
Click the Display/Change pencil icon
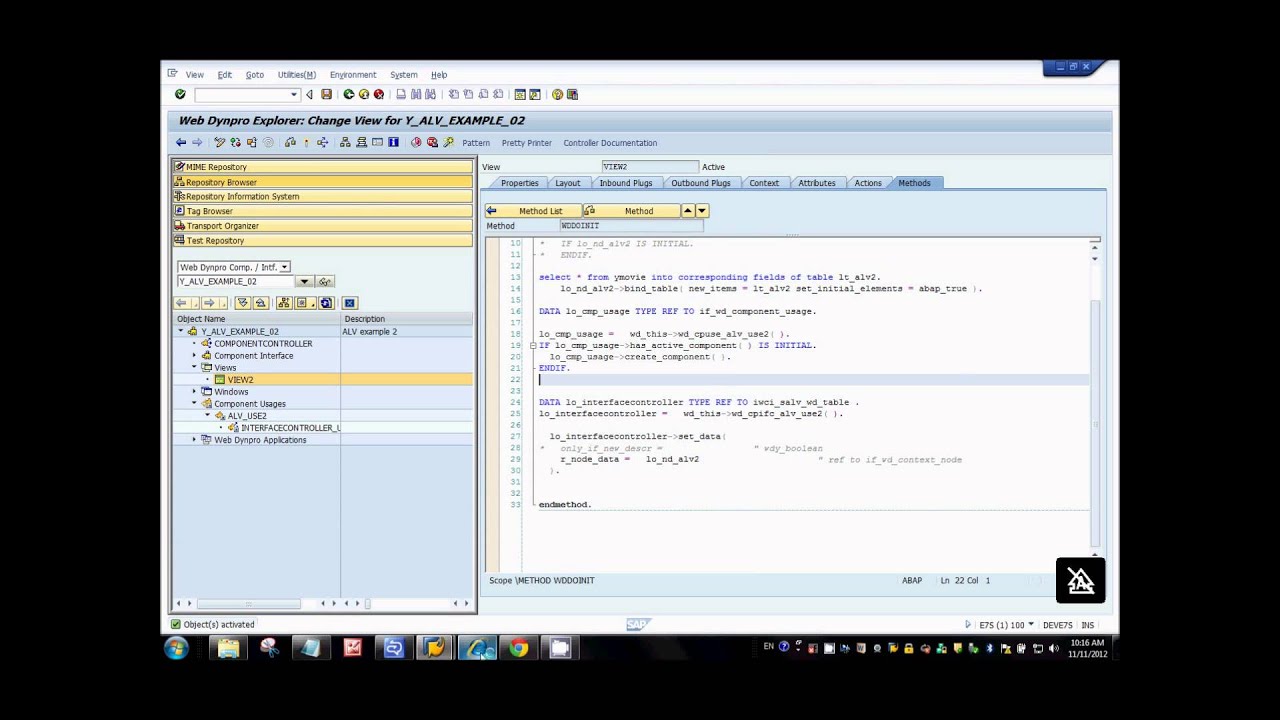pos(219,143)
